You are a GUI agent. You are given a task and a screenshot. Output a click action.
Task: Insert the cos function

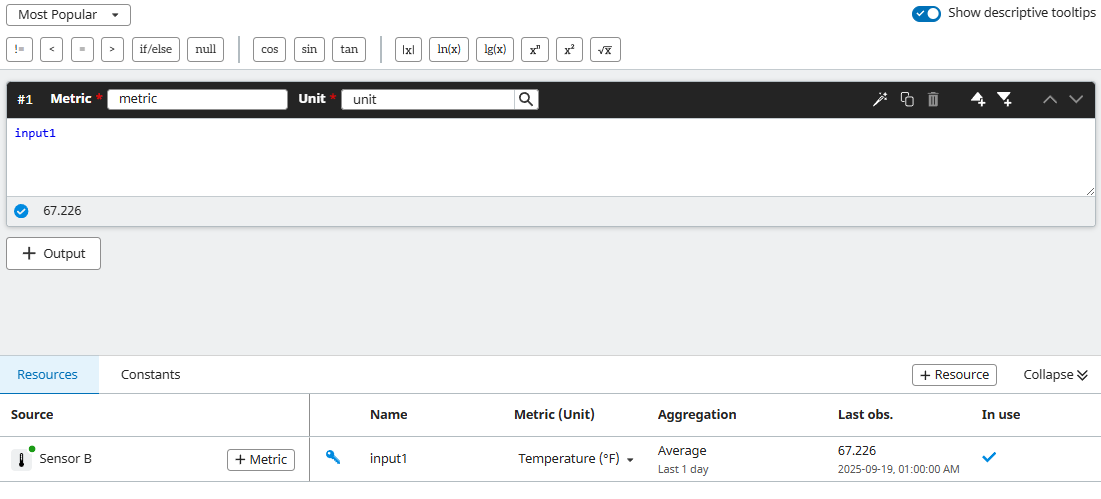point(270,50)
